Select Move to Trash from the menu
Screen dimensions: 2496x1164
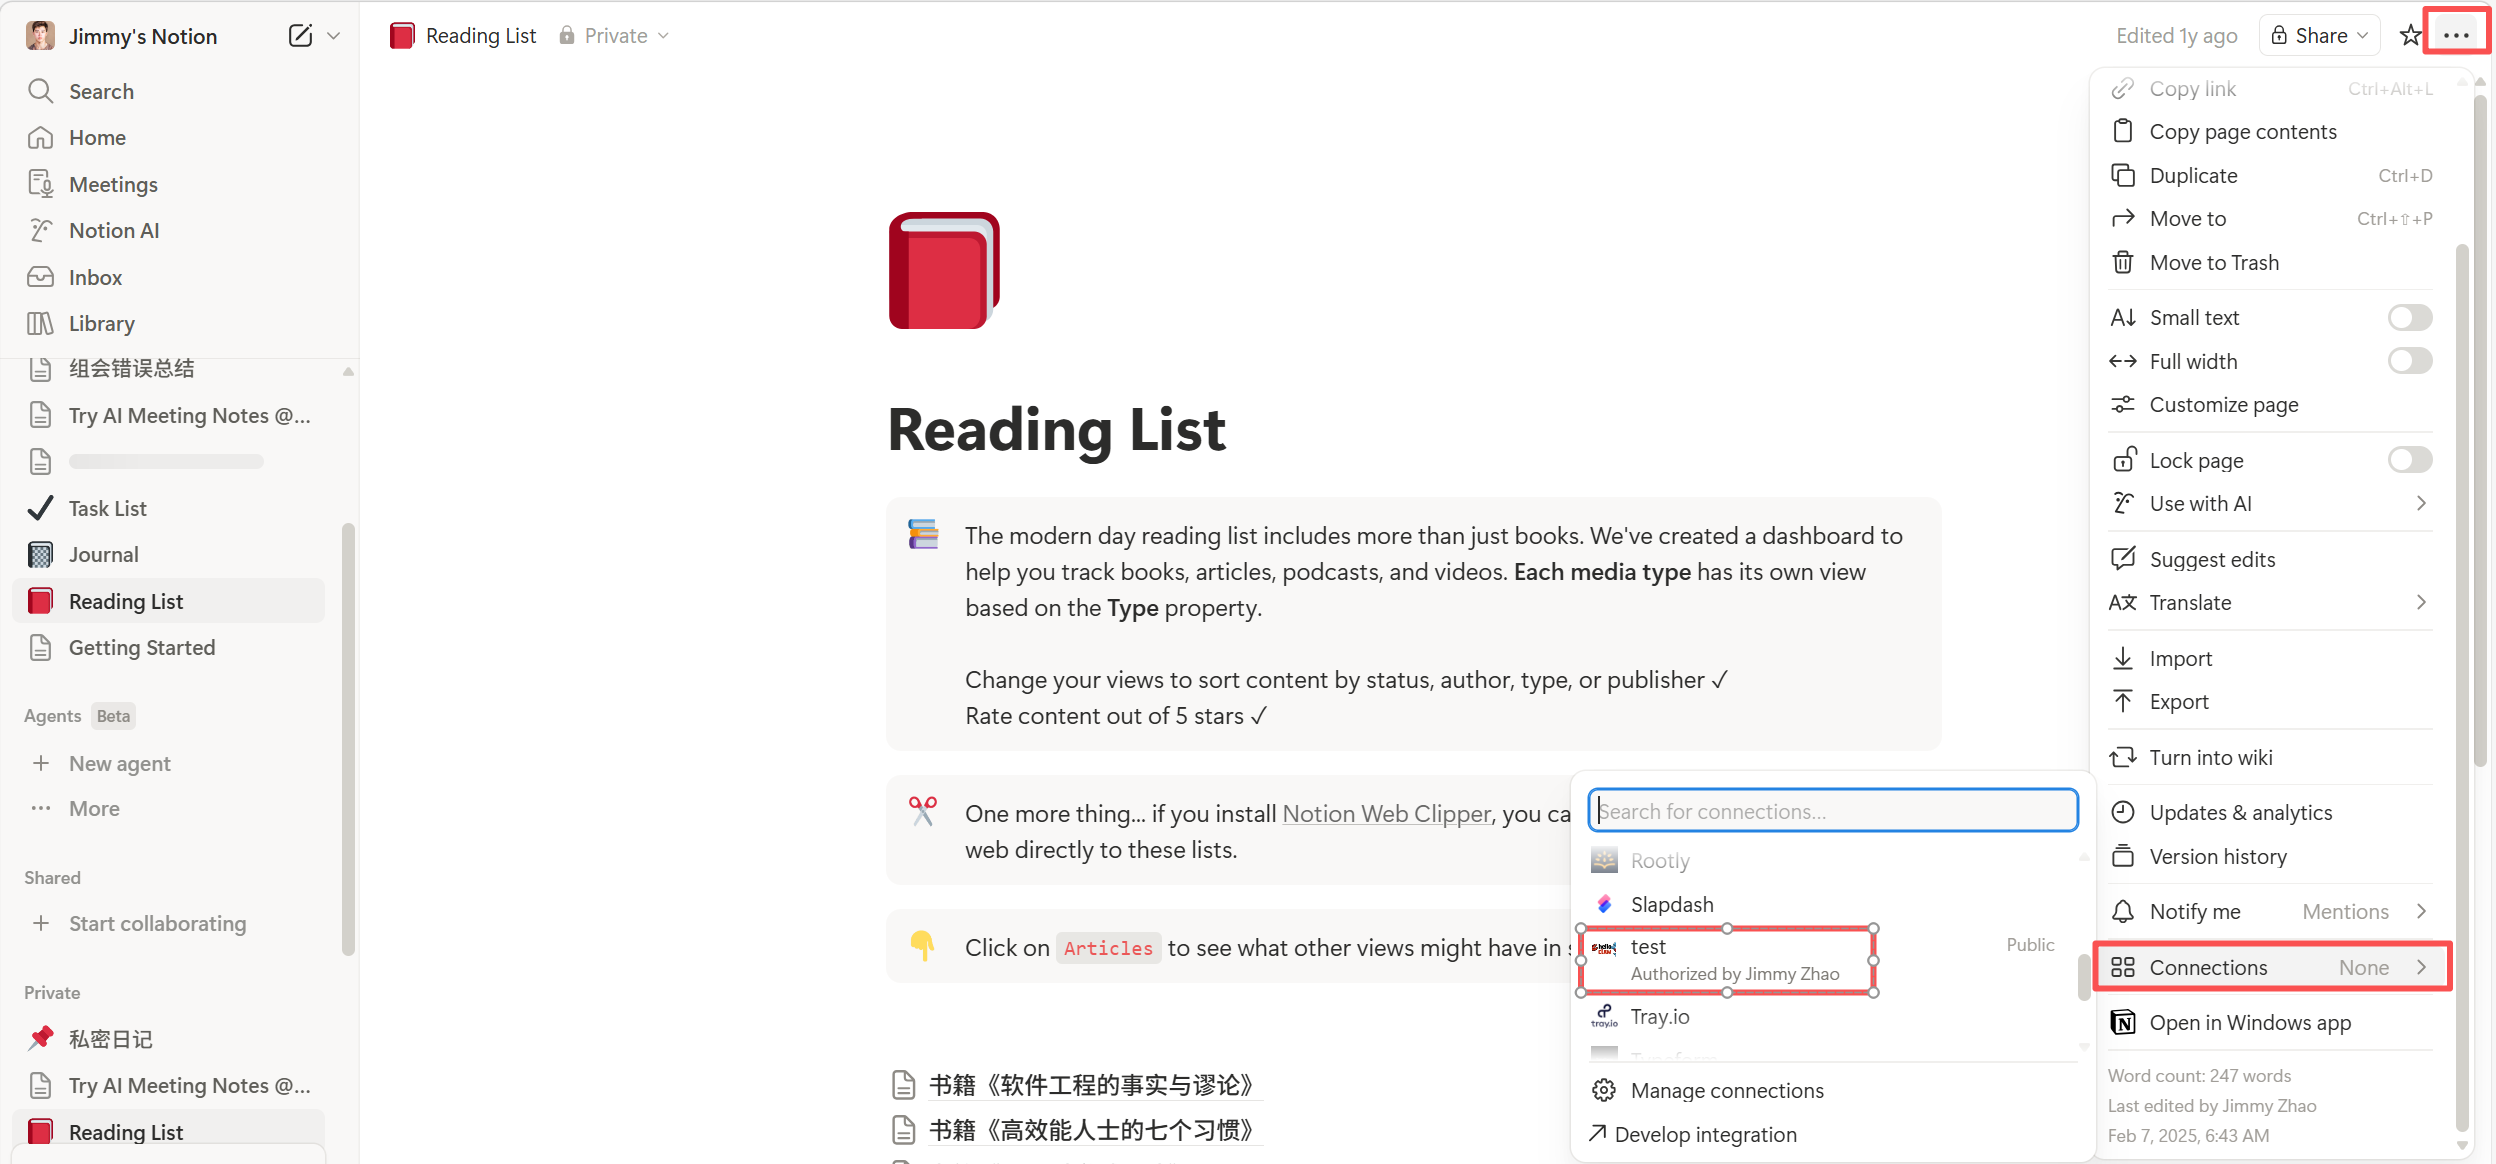[x=2213, y=262]
